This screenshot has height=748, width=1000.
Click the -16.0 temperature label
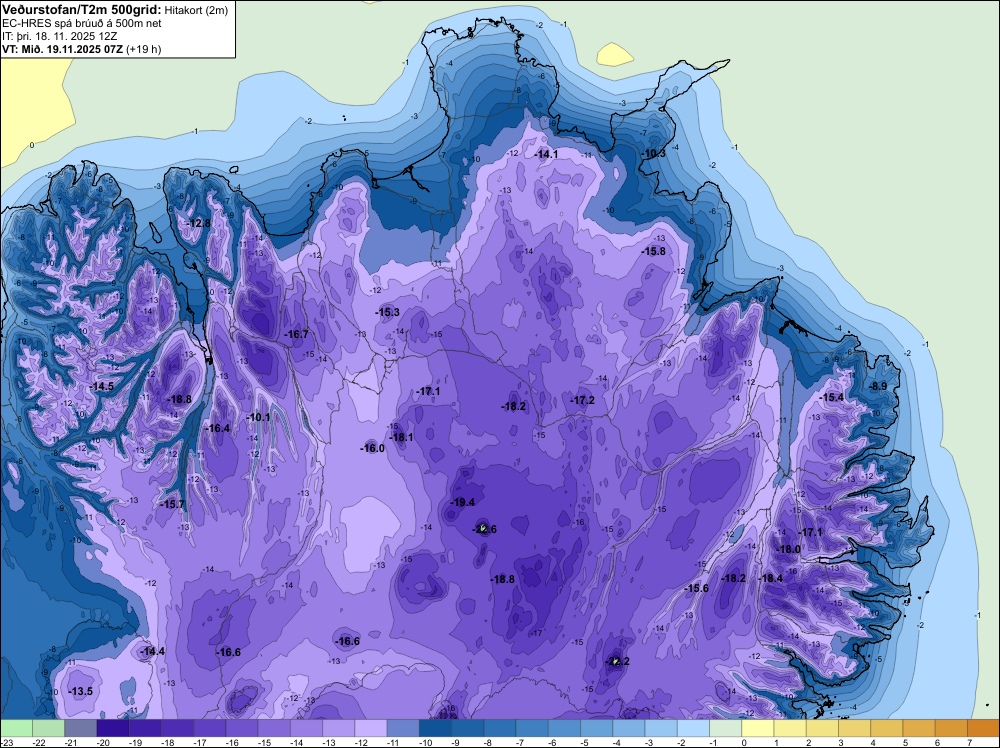[x=372, y=448]
